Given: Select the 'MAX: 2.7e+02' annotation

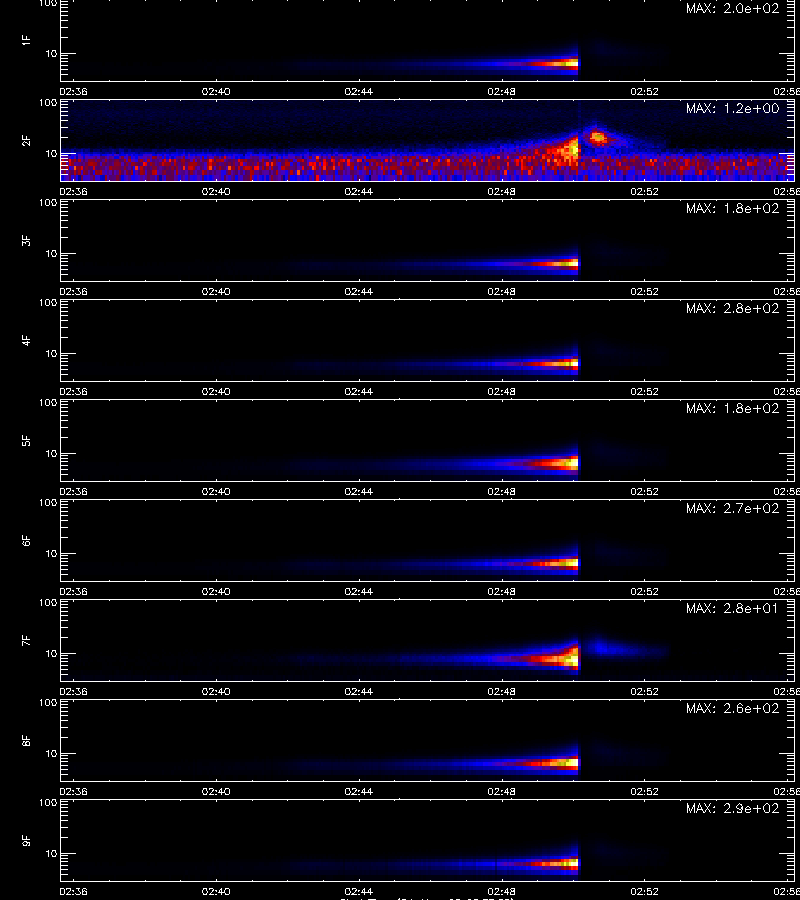Looking at the screenshot, I should [x=732, y=509].
